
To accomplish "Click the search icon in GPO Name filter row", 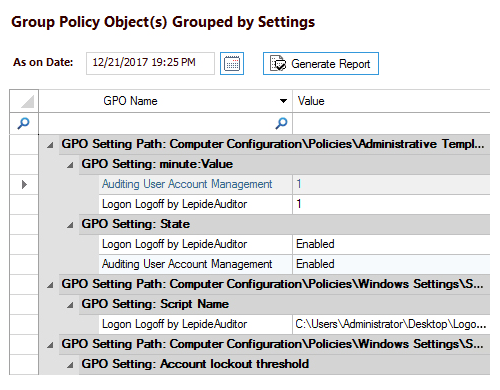I will pos(281,123).
